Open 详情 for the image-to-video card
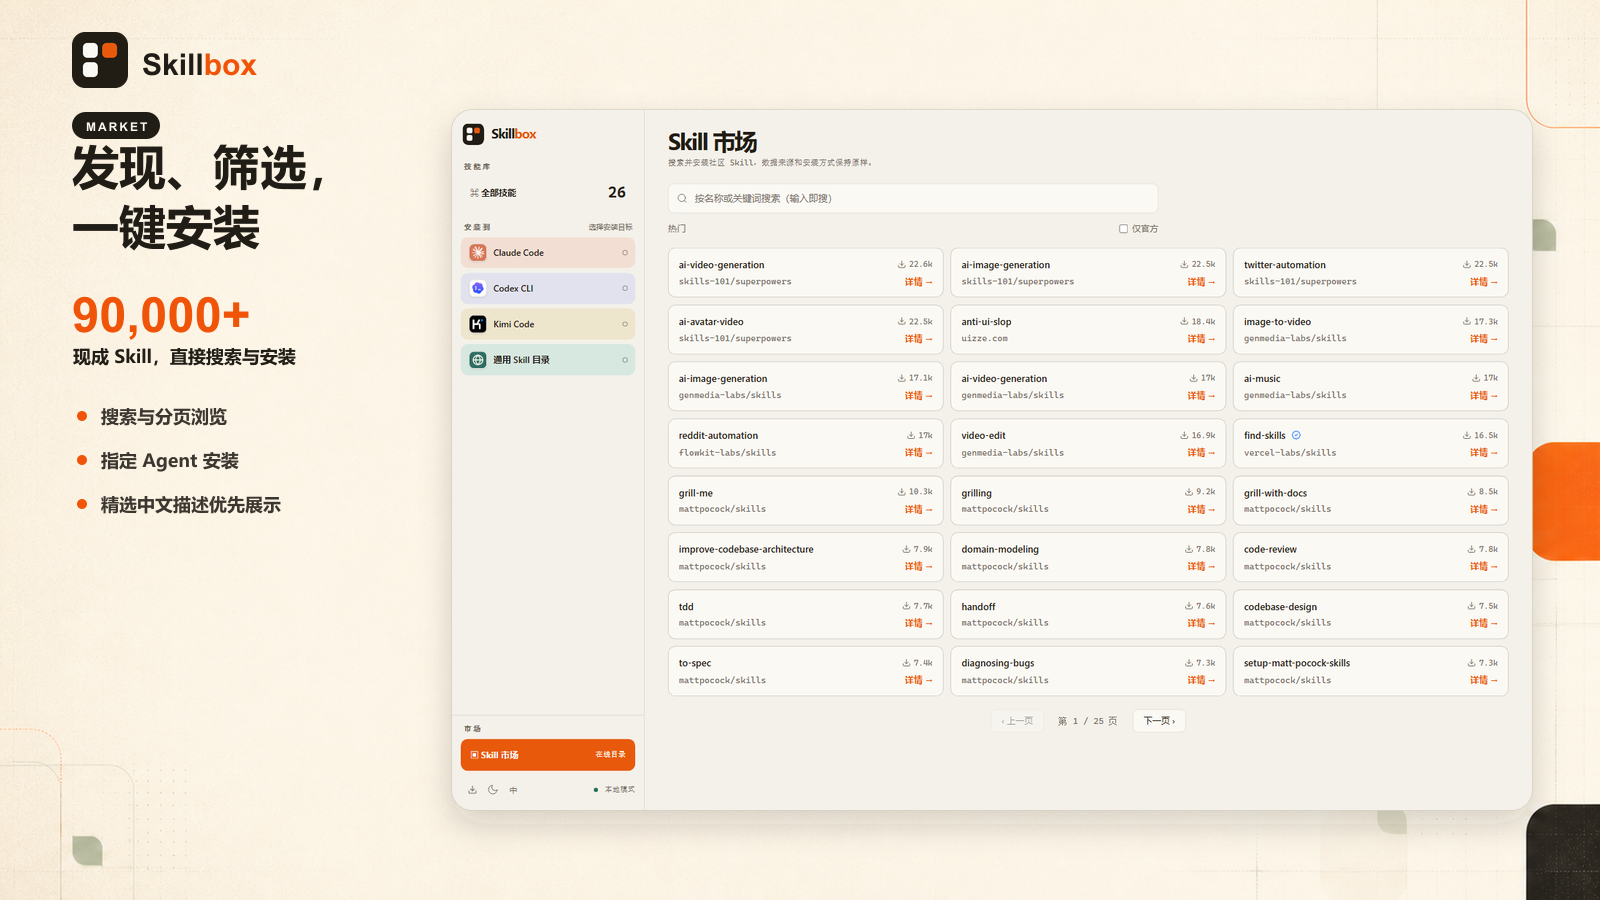Screen dimensions: 1600x900 click(1483, 339)
